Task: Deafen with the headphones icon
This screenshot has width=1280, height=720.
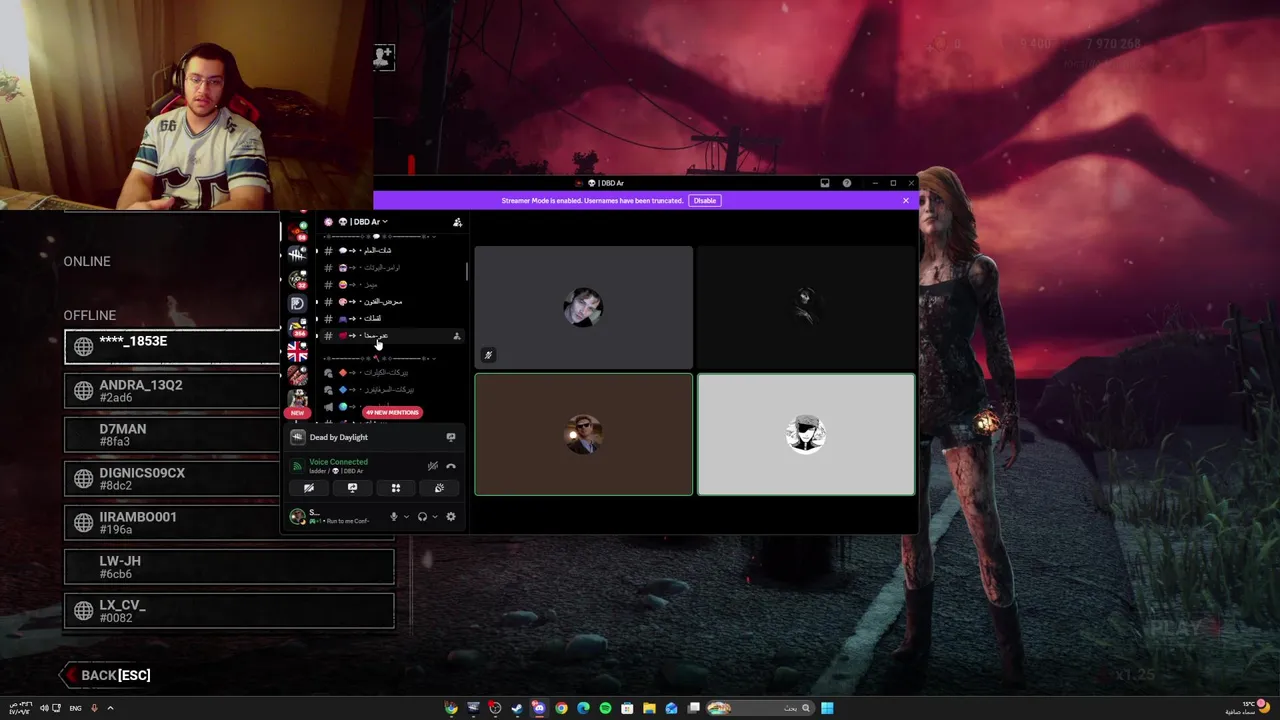Action: [422, 517]
